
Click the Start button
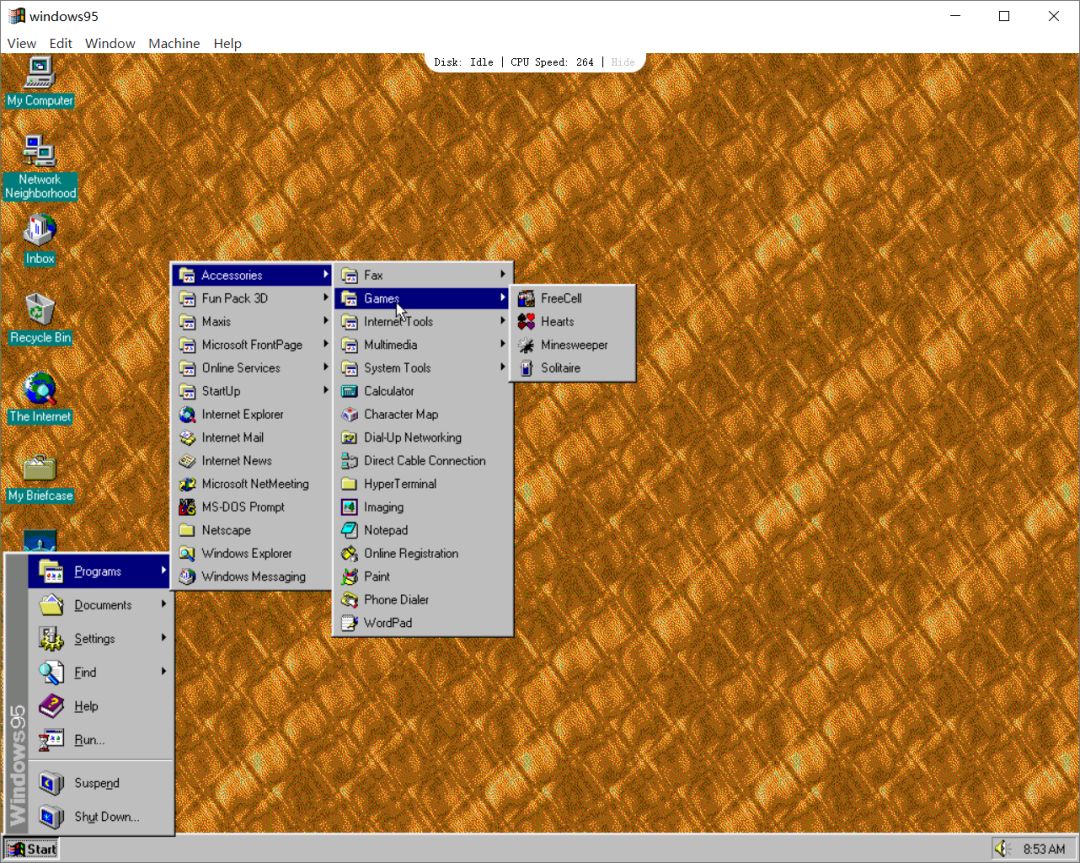(x=30, y=848)
